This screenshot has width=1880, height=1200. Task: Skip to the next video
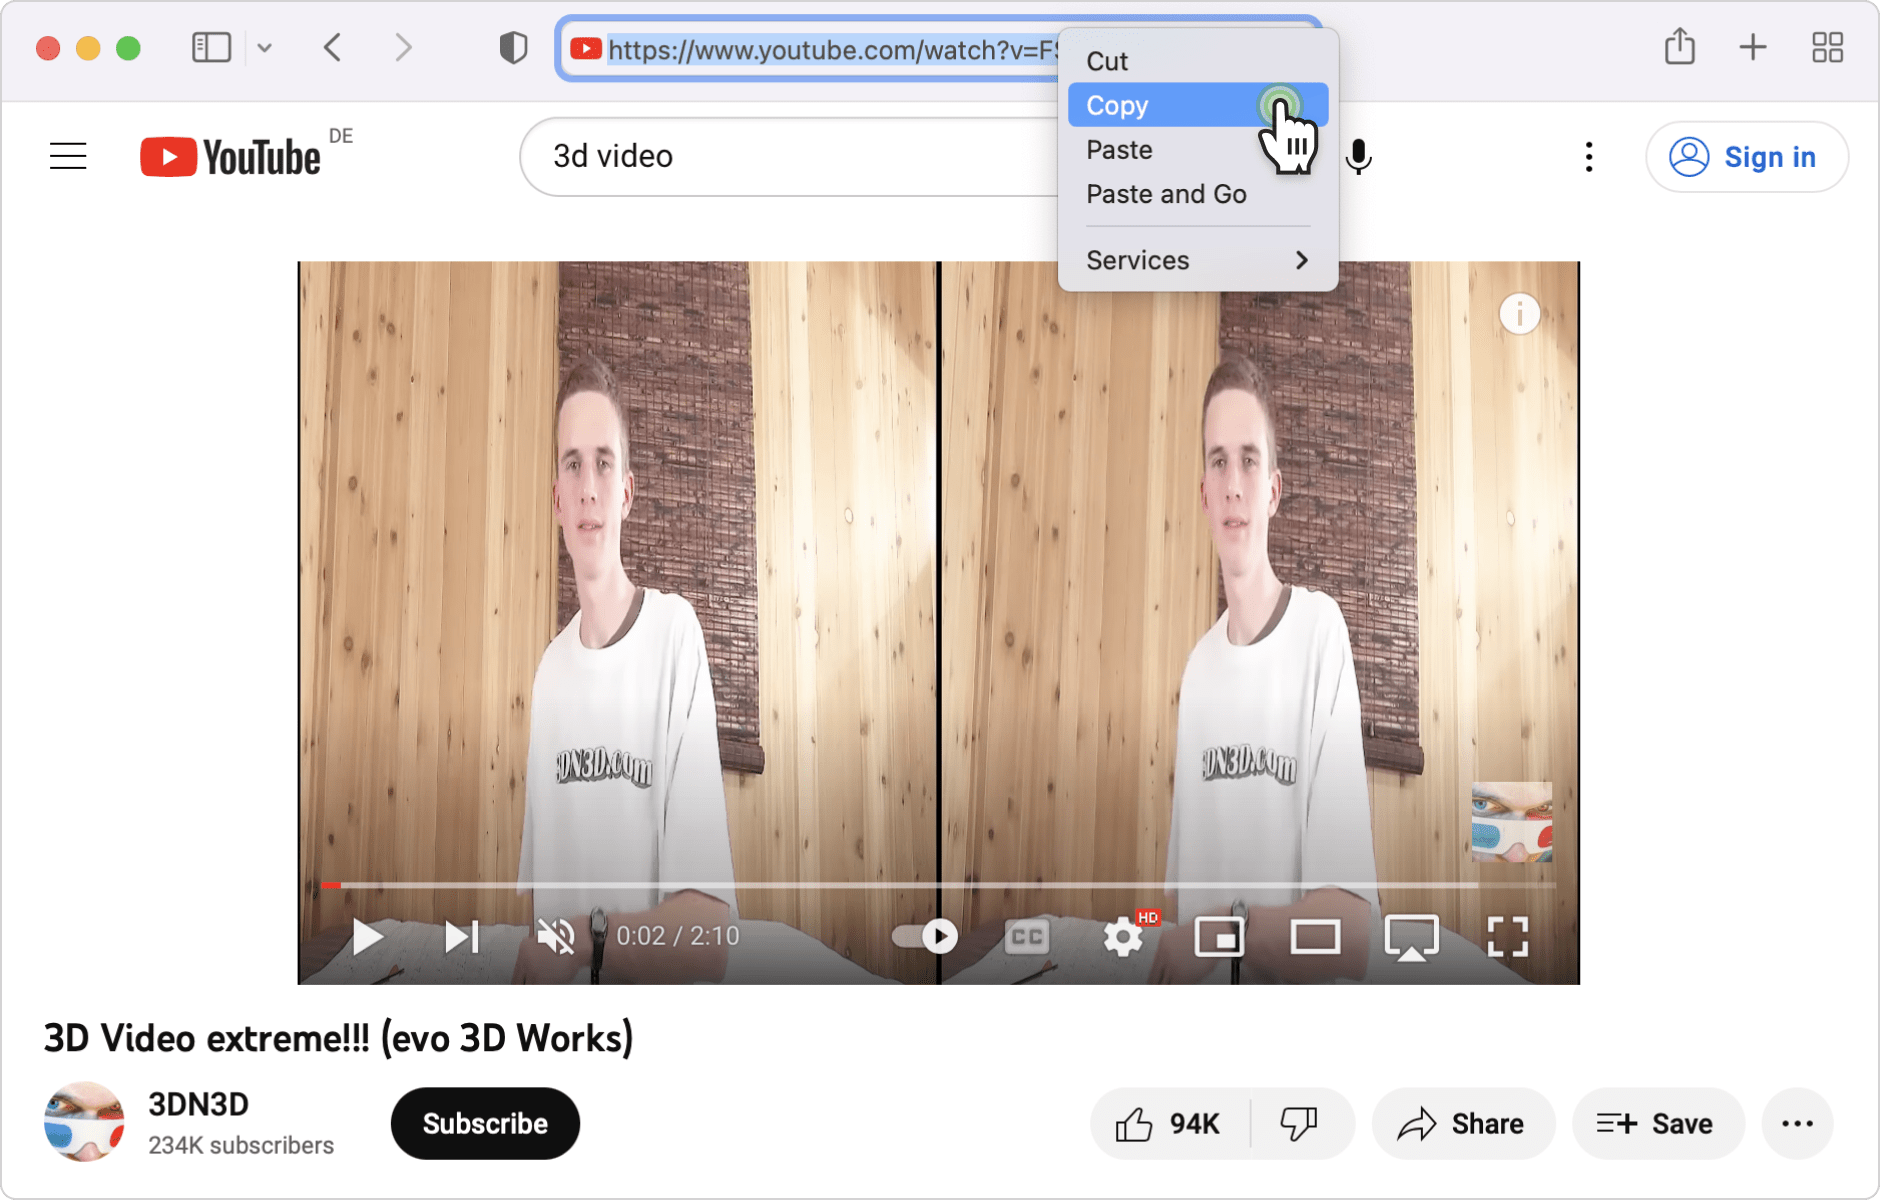tap(460, 936)
